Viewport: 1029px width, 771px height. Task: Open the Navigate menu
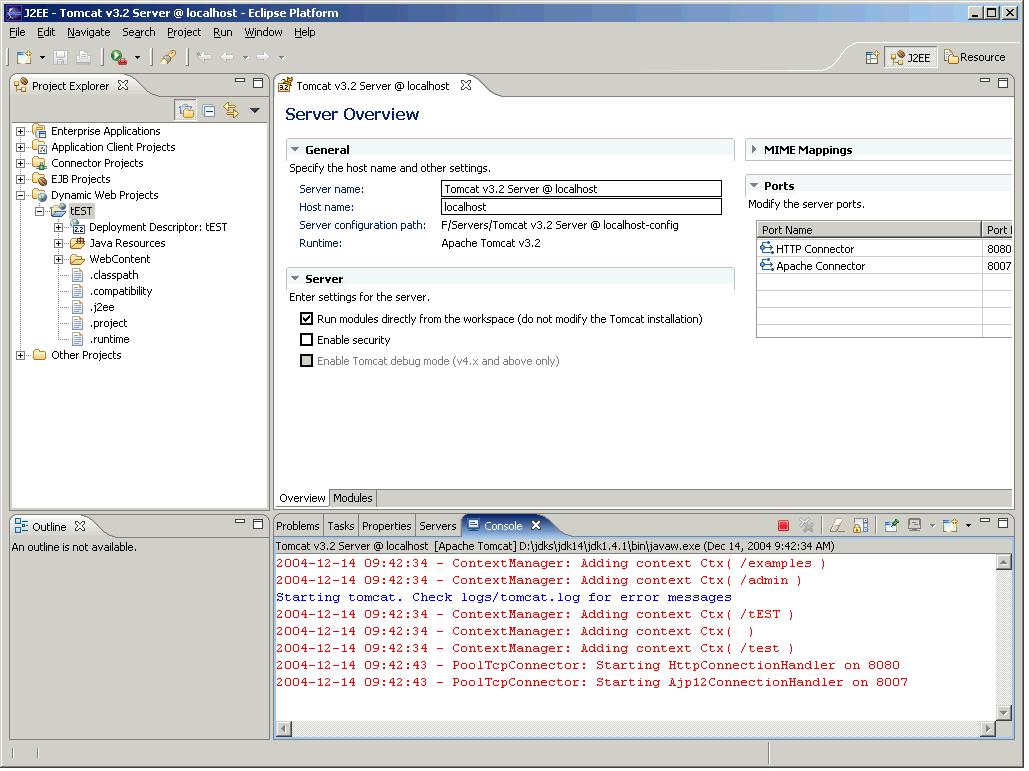tap(88, 32)
